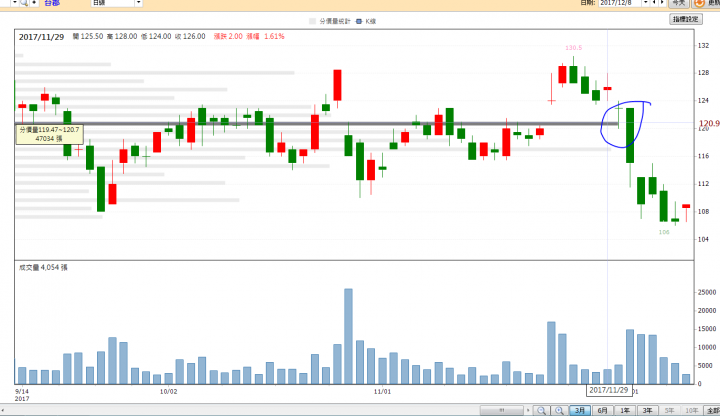Toggle the 分價量統計 legend entry

[x=330, y=21]
